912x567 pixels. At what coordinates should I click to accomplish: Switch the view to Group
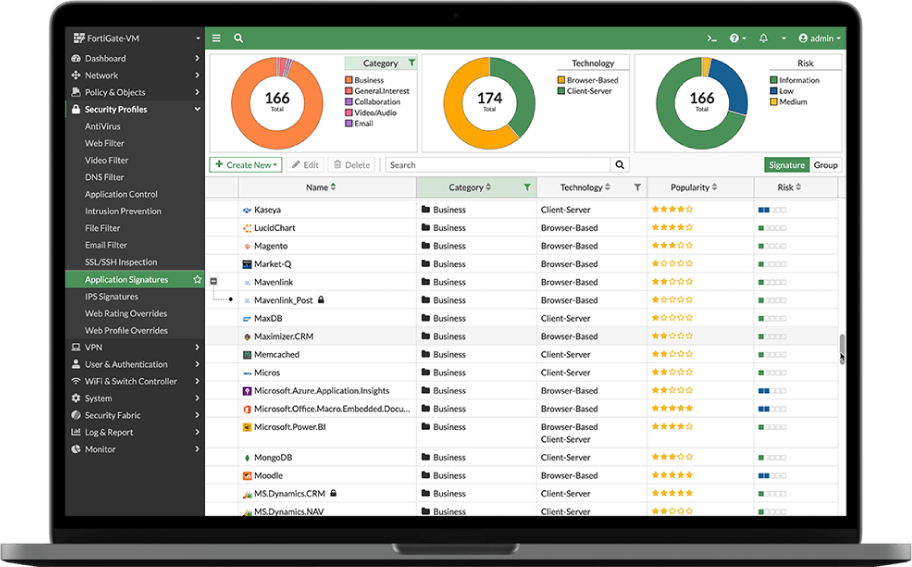[825, 165]
